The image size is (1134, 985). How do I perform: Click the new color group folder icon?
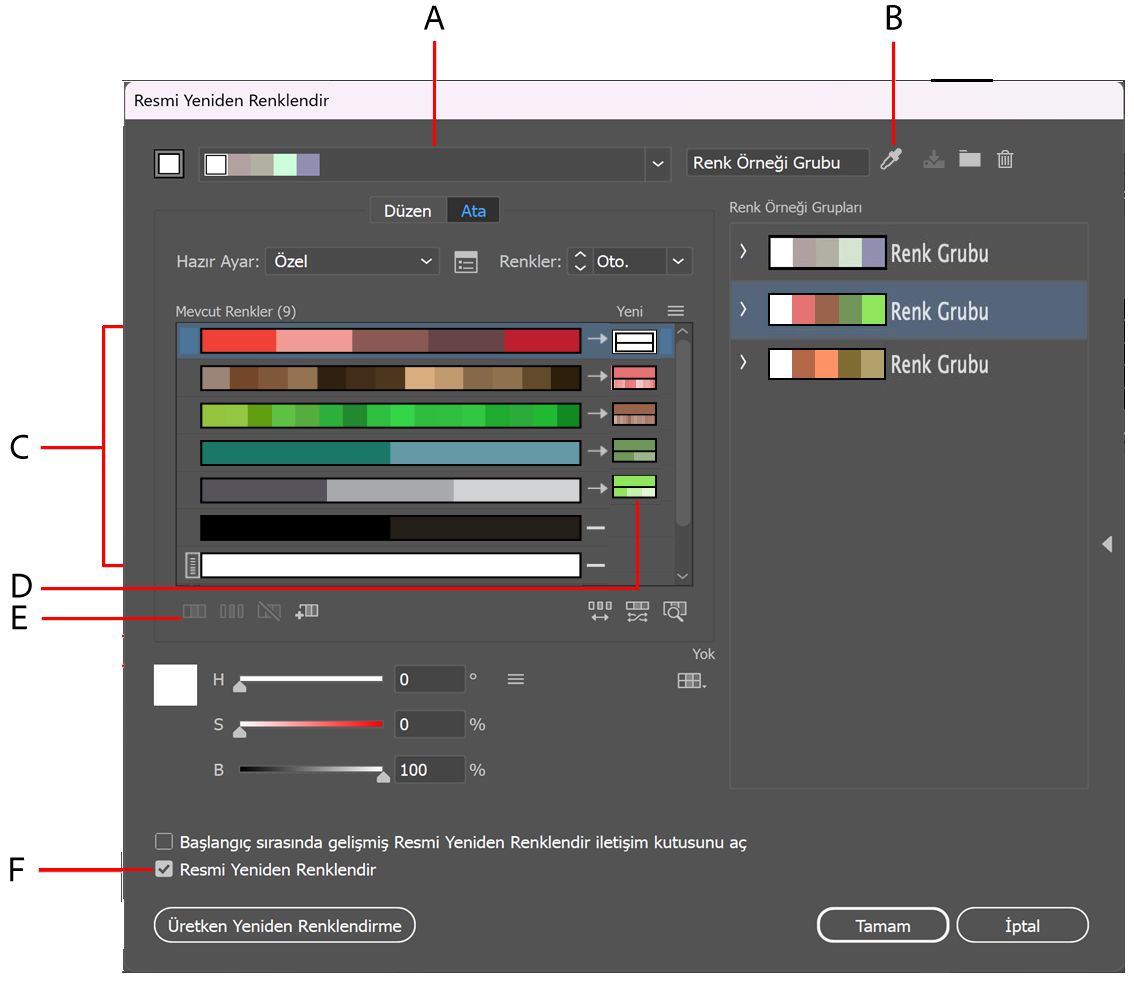[970, 158]
